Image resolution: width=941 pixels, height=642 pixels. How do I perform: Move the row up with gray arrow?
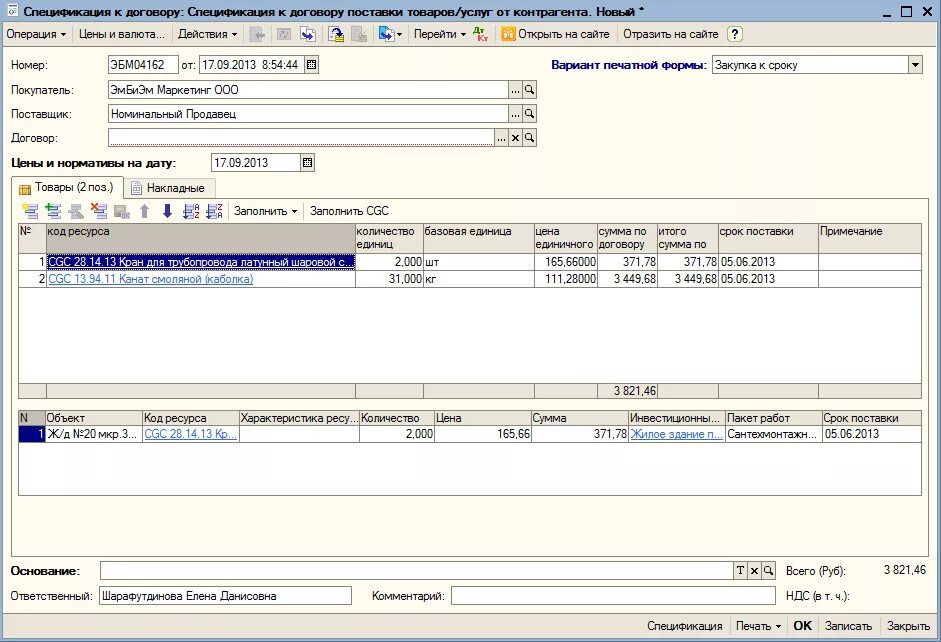[145, 211]
